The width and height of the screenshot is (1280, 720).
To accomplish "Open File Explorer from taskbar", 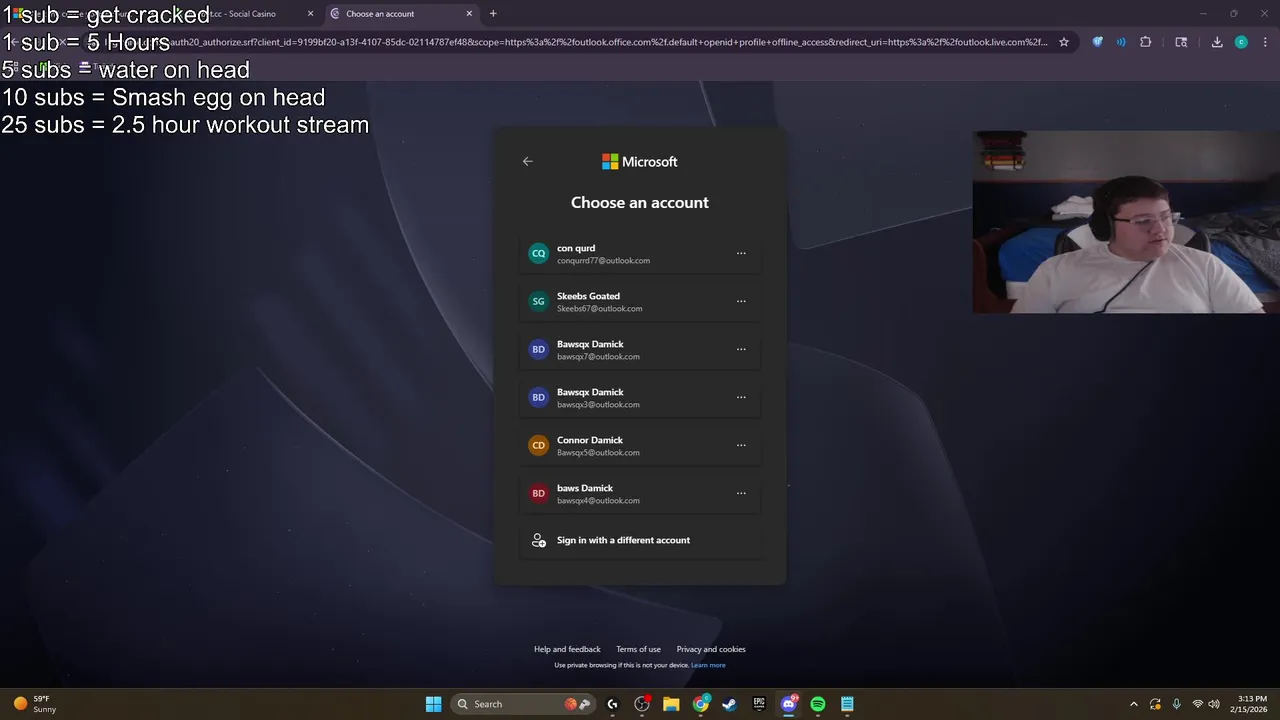I will (x=671, y=704).
